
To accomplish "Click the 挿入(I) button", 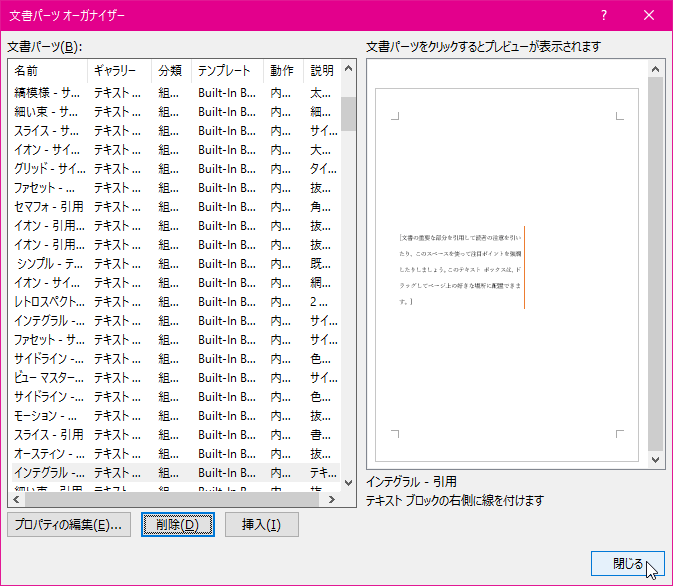I will (x=261, y=525).
